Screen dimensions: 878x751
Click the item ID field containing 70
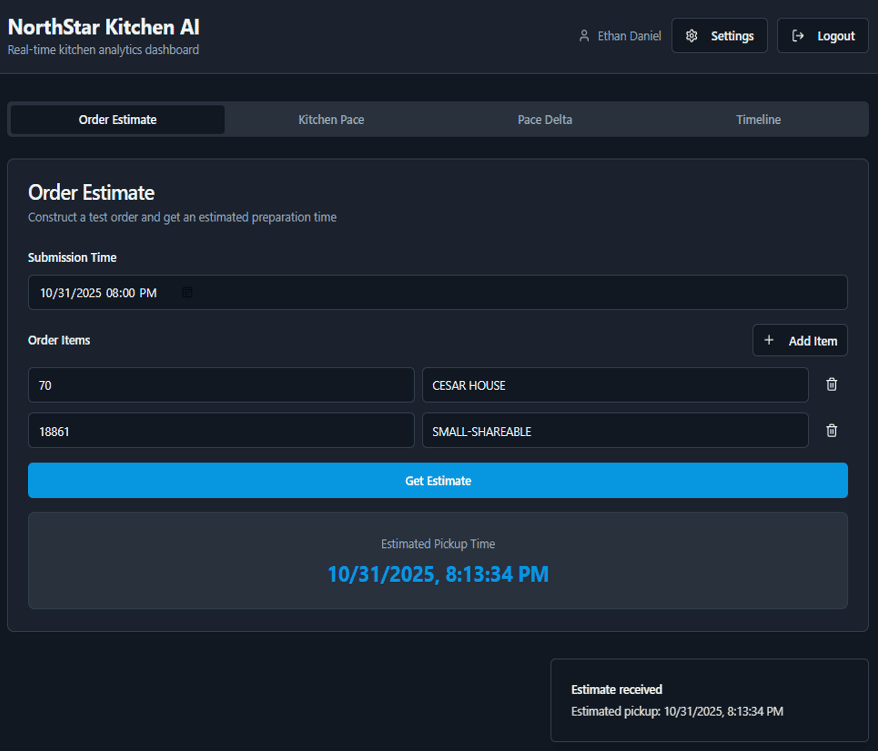click(x=221, y=385)
